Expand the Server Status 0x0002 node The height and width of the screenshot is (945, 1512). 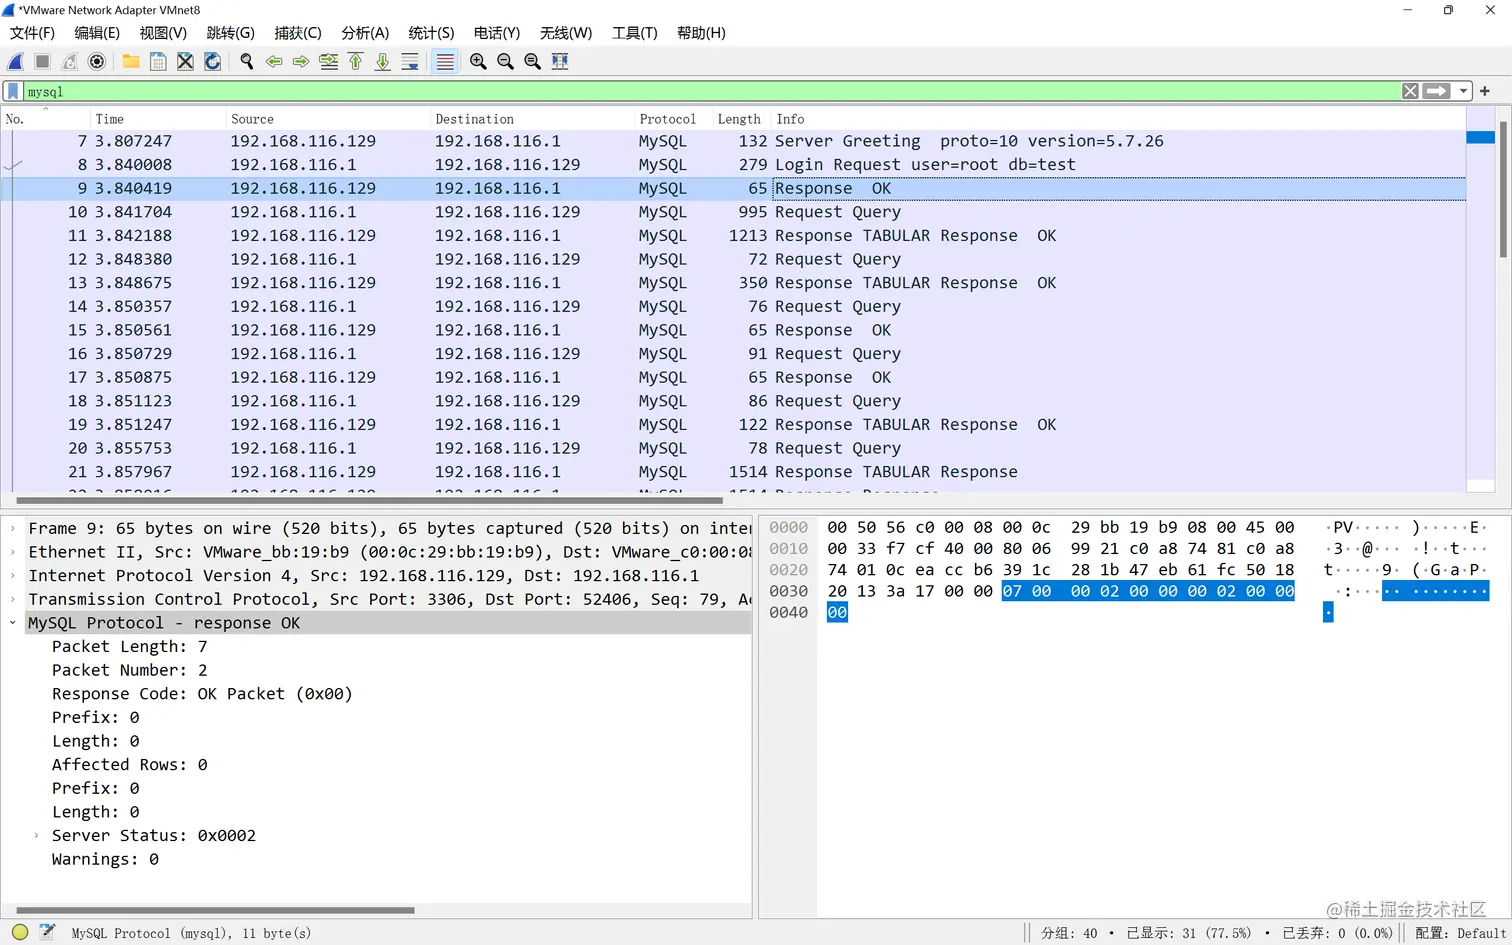37,836
